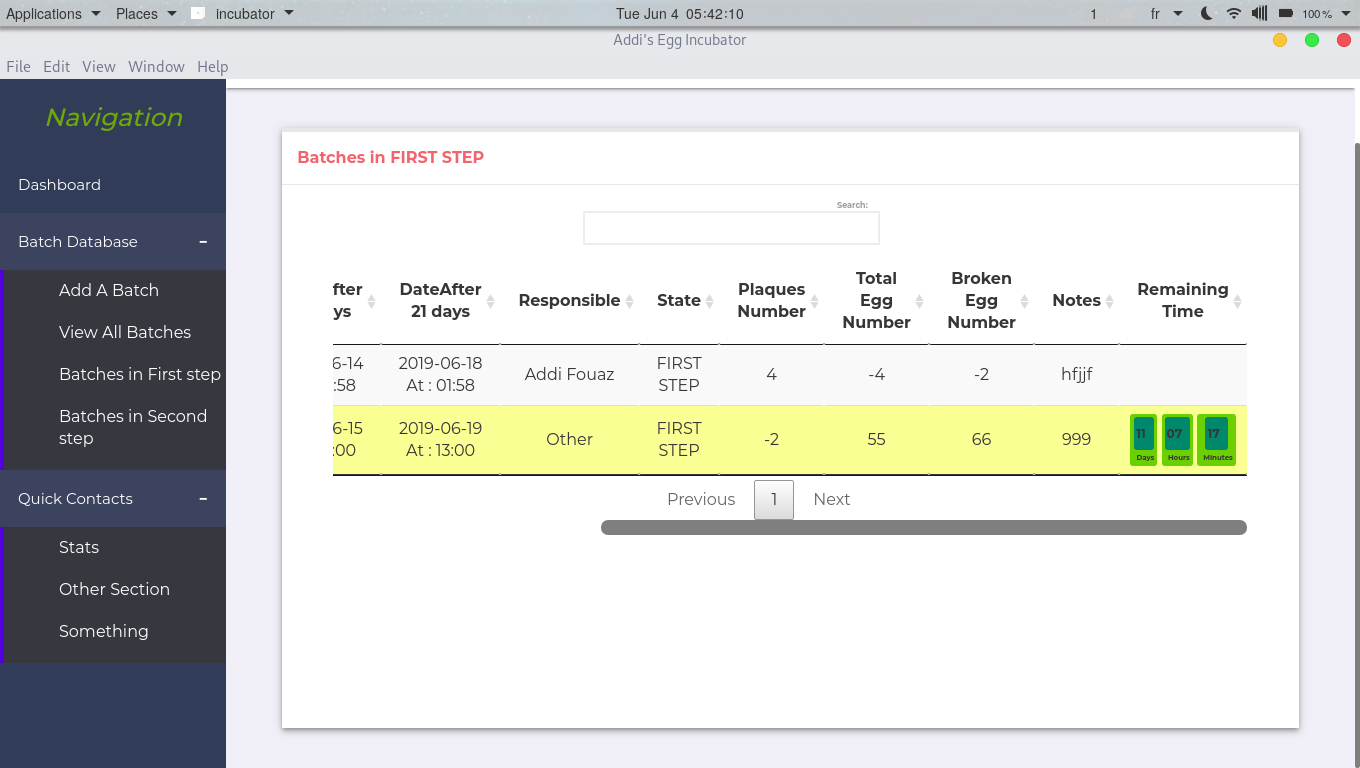Screen dimensions: 1360x768
Task: Click the Previous pagination button
Action: coord(701,499)
